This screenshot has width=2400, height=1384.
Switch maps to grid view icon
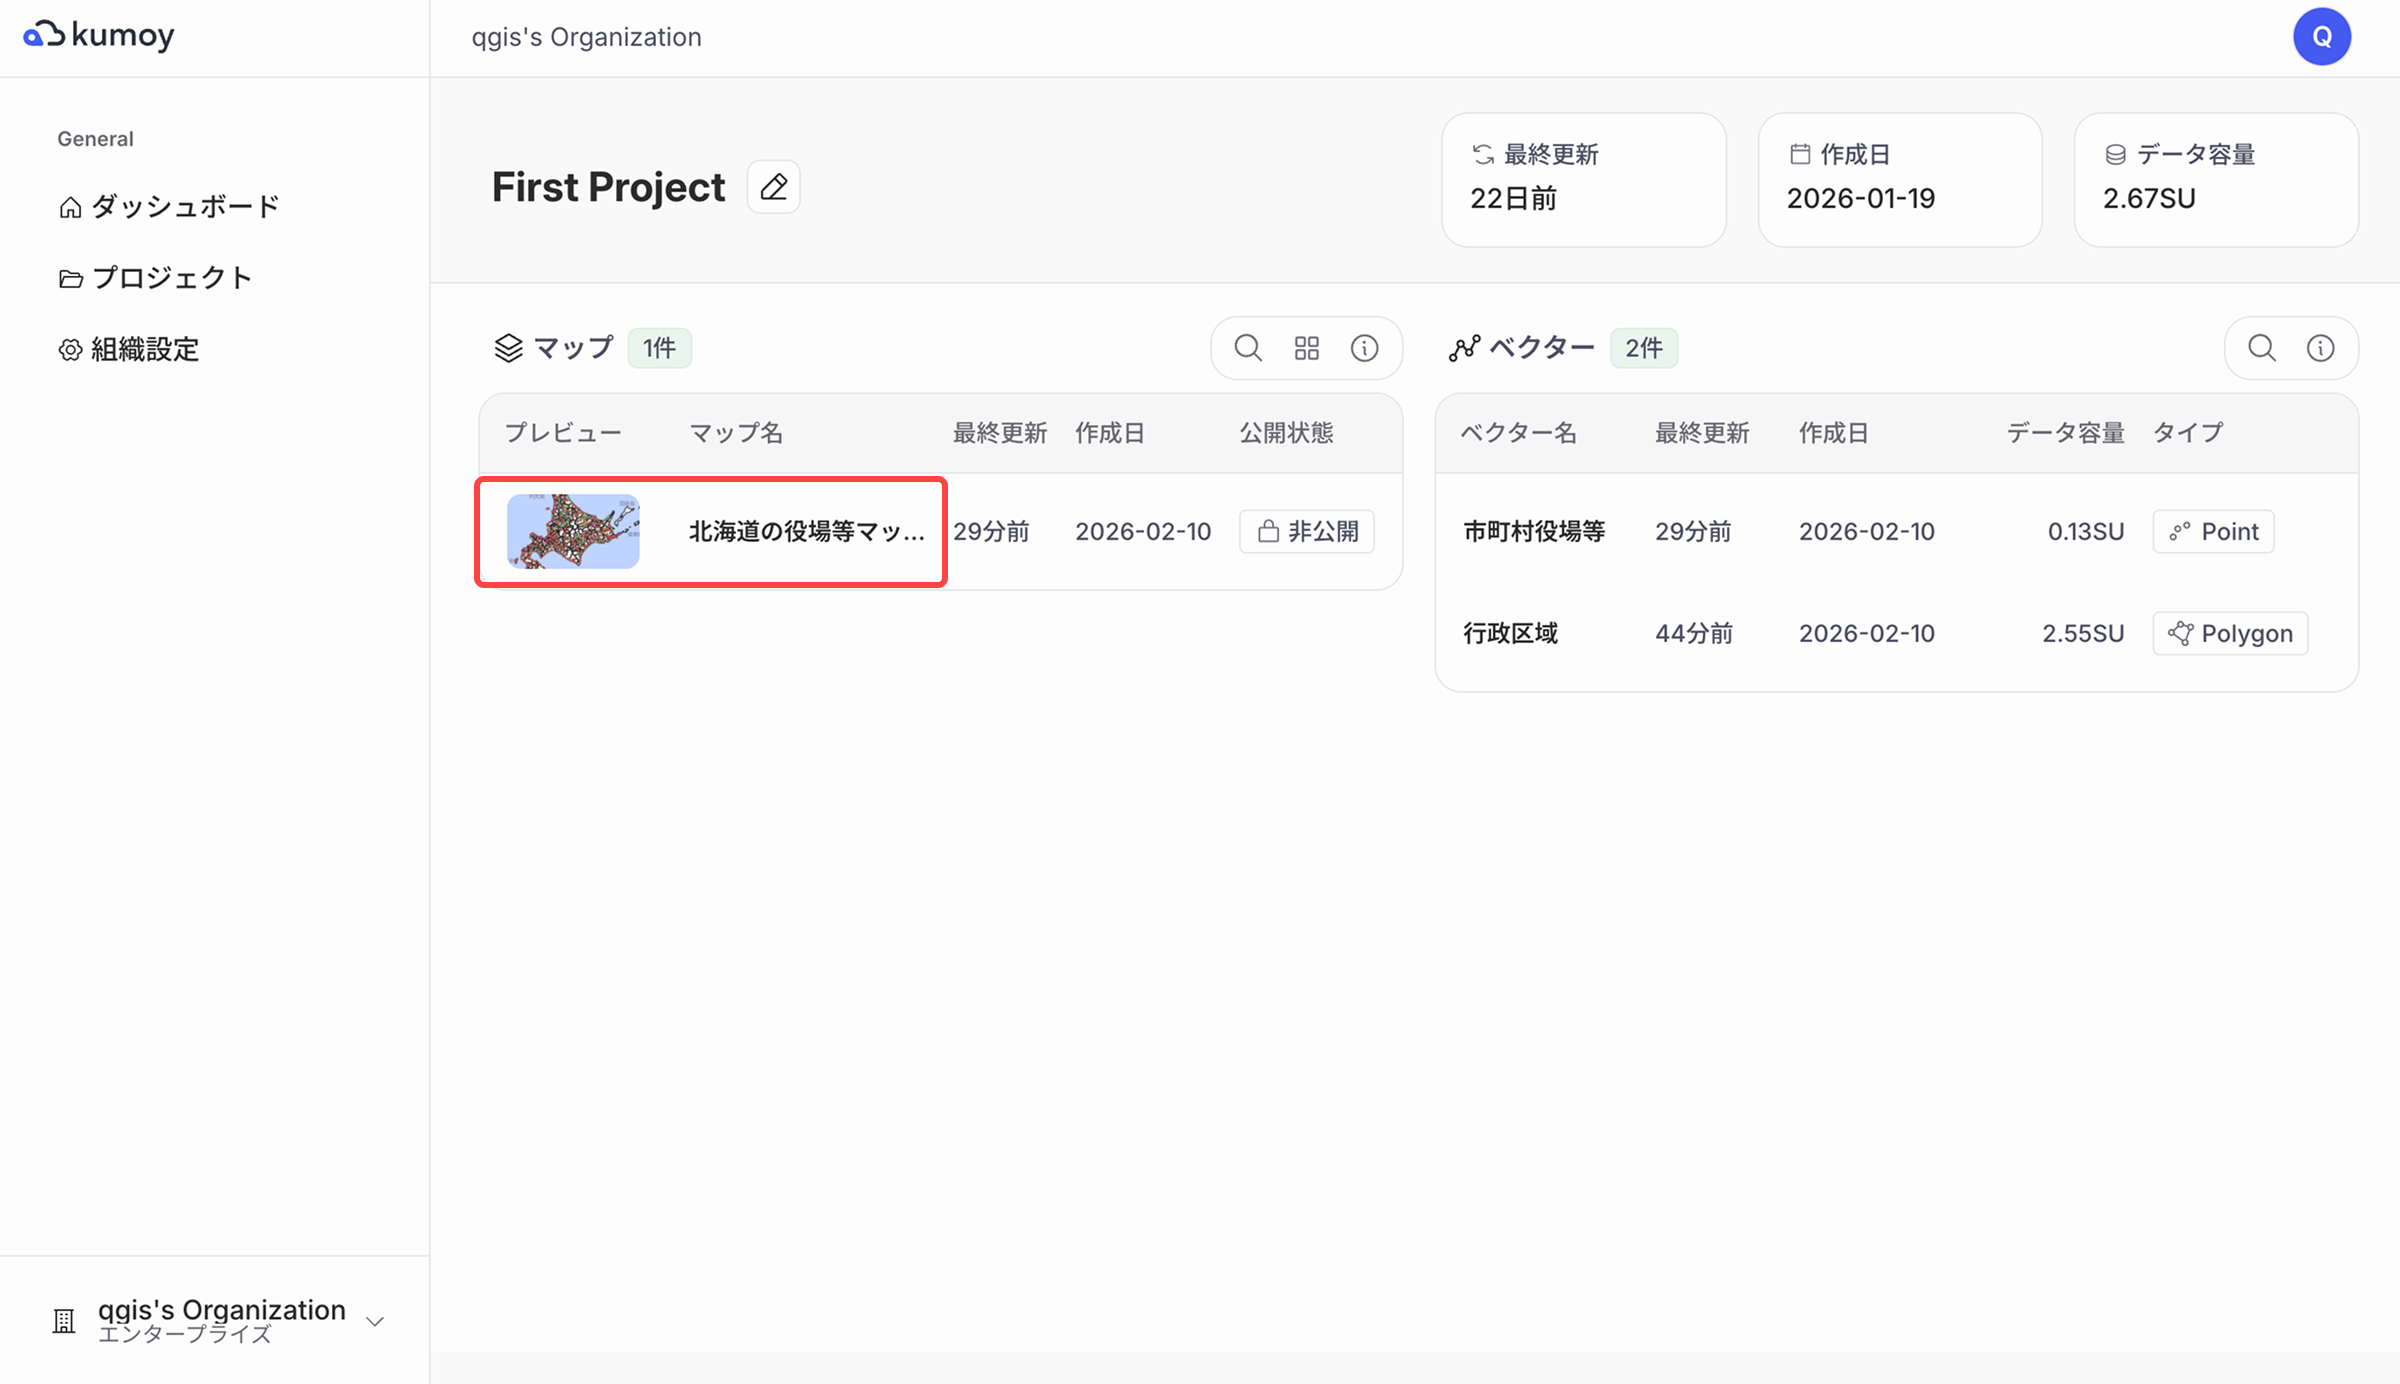coord(1306,348)
